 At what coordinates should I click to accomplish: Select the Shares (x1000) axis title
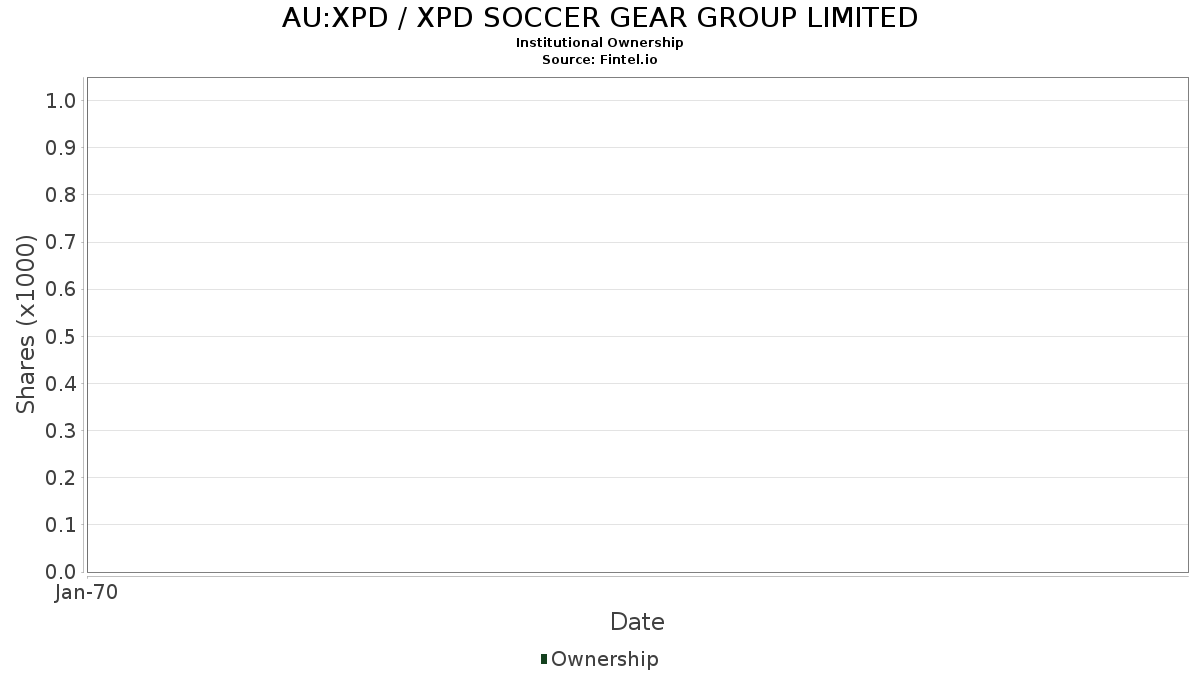(27, 324)
